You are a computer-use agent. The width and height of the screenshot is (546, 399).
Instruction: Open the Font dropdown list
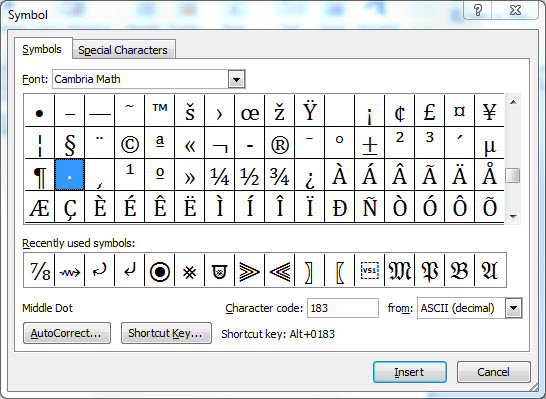[x=236, y=79]
